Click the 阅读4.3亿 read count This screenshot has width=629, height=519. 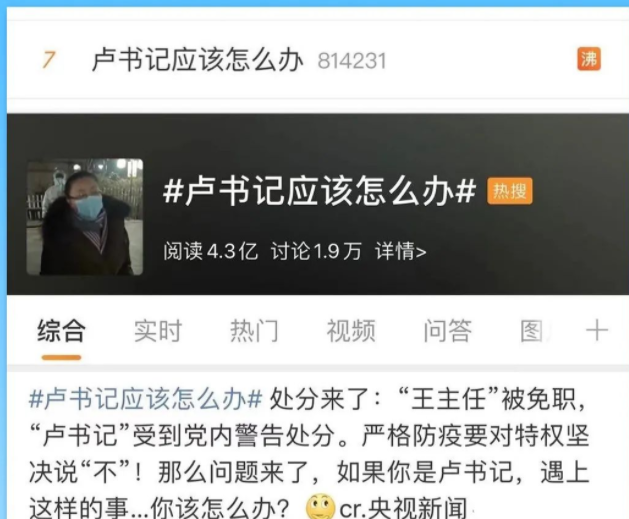pyautogui.click(x=210, y=251)
